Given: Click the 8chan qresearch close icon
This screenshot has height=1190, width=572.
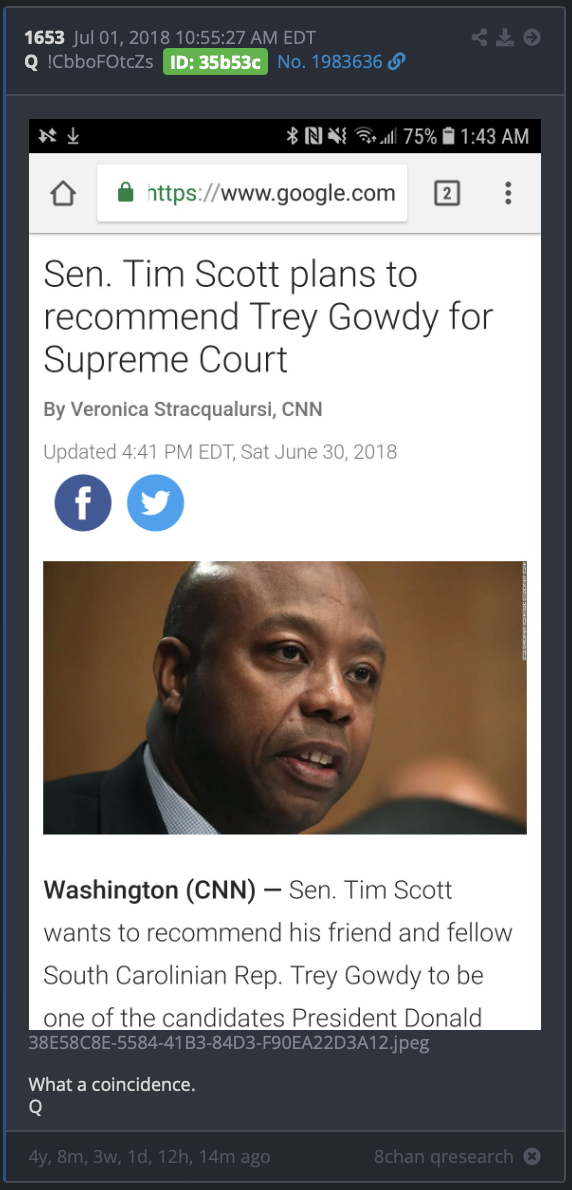Looking at the screenshot, I should [x=533, y=1157].
